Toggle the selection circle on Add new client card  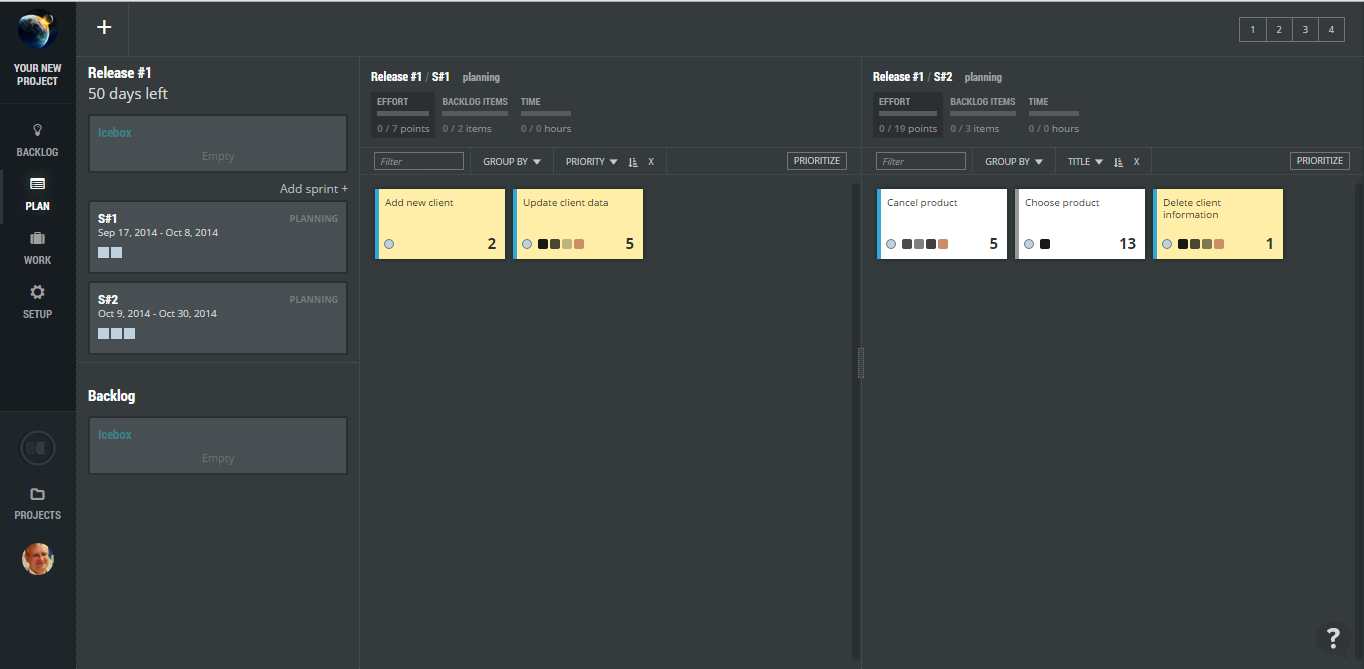click(x=389, y=243)
